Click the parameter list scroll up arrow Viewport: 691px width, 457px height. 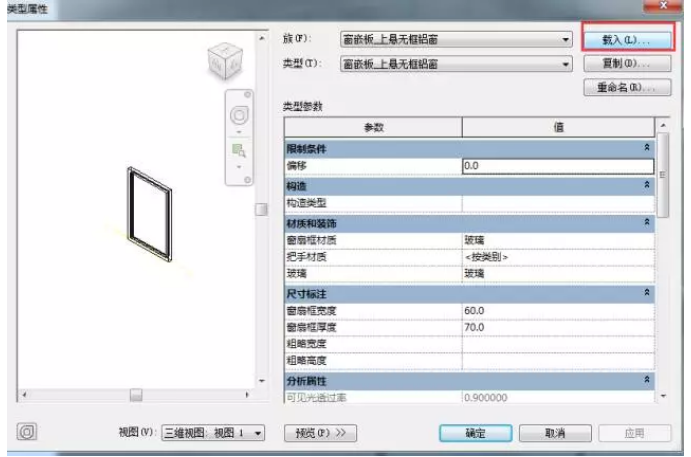pos(663,126)
